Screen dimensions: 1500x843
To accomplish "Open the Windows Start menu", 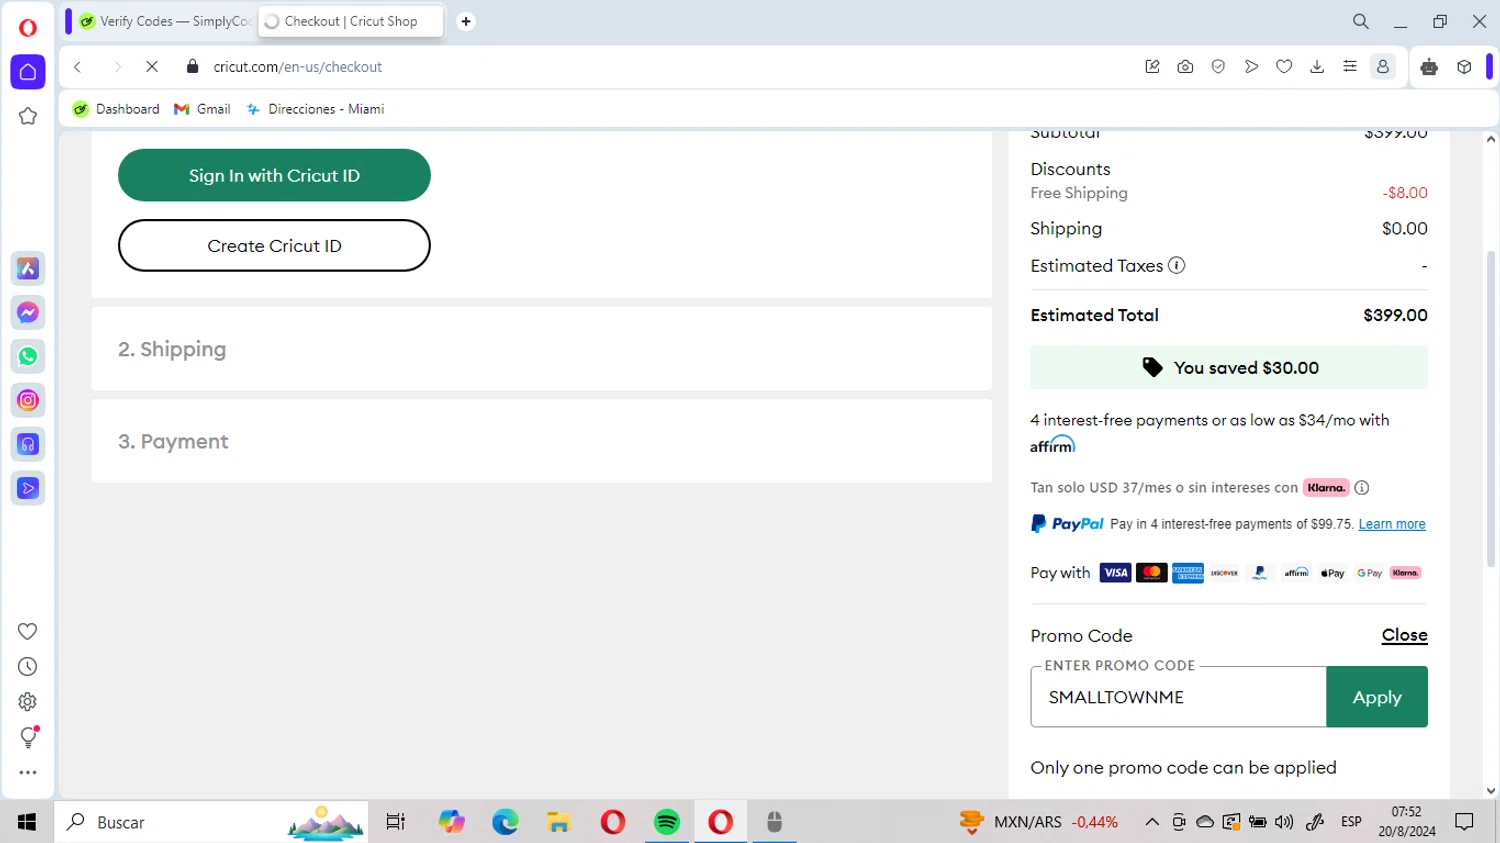I will point(27,822).
